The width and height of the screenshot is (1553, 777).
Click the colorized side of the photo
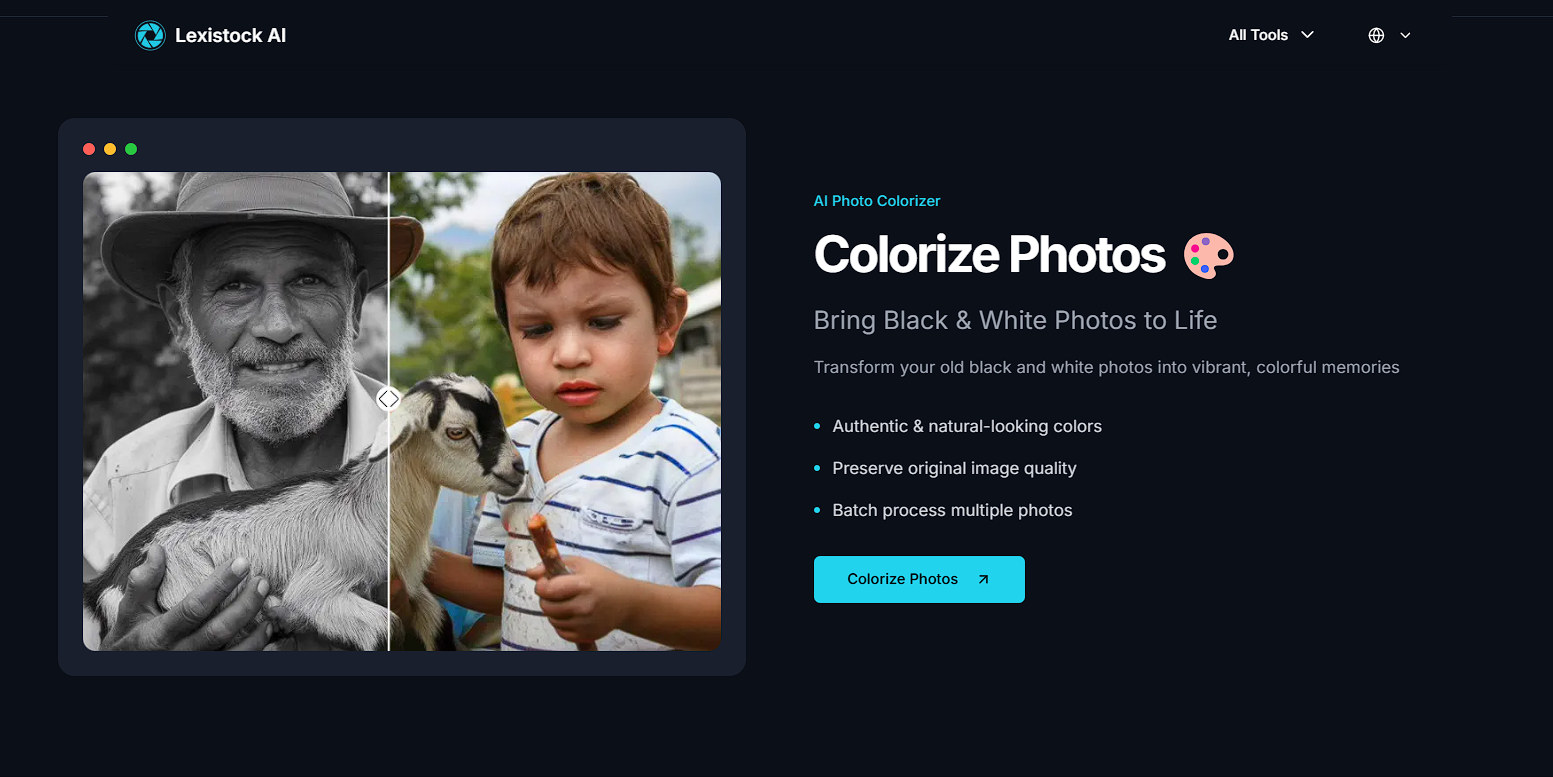click(555, 411)
